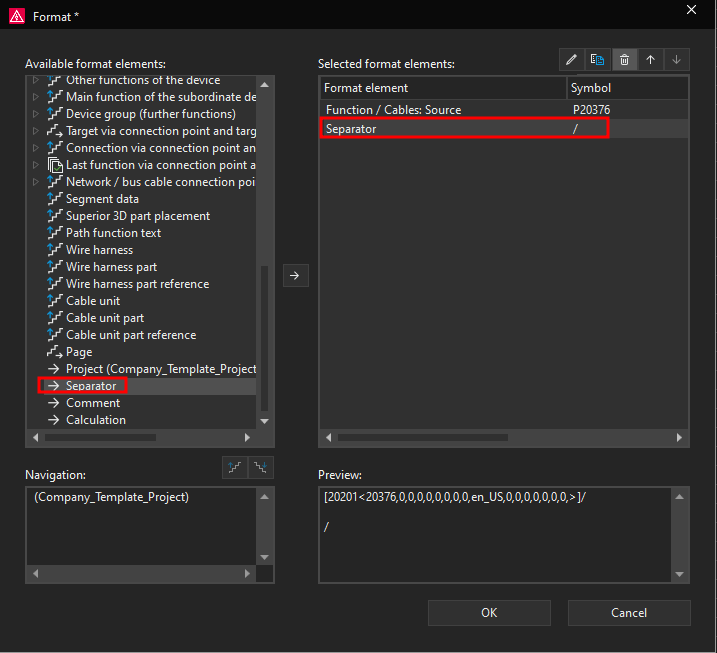Click the Navigation scroll-down arrow

(x=264, y=557)
